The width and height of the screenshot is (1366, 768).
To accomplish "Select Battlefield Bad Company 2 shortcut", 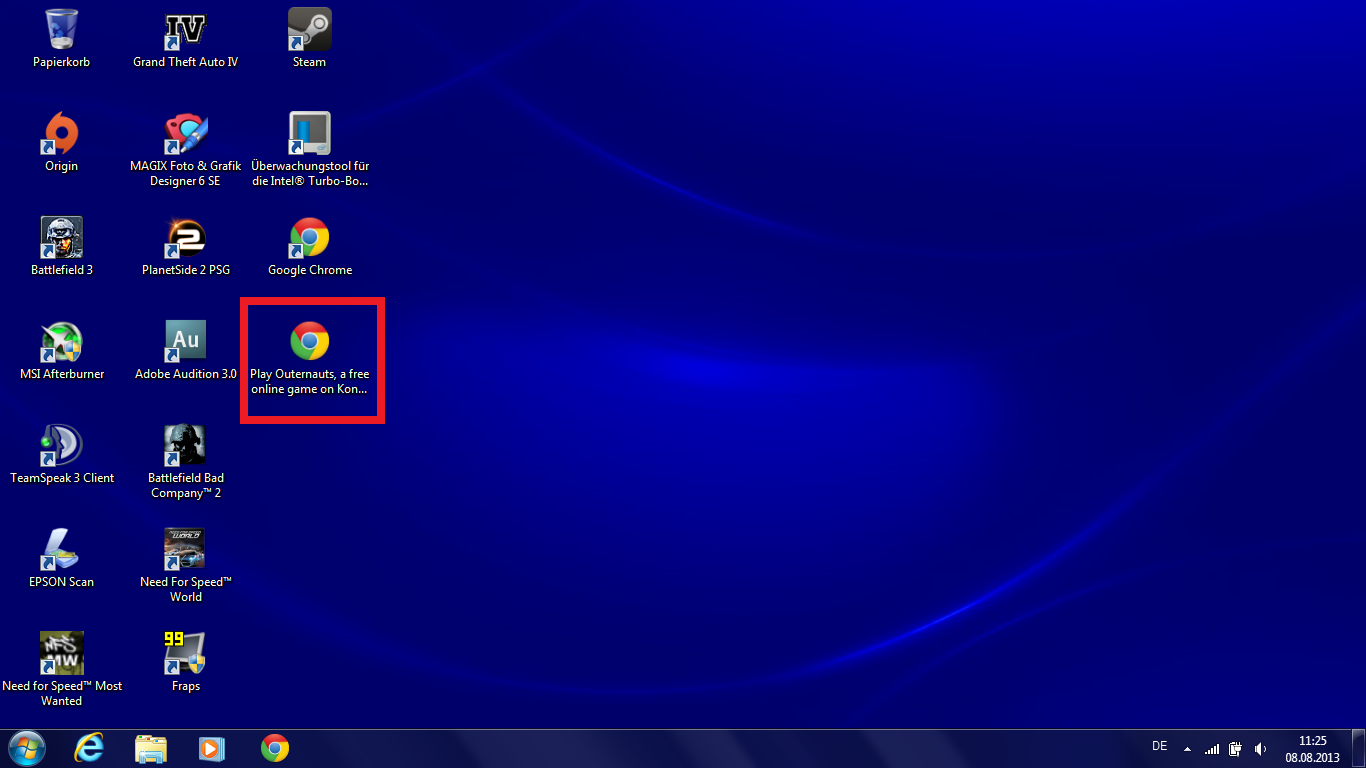I will click(185, 462).
